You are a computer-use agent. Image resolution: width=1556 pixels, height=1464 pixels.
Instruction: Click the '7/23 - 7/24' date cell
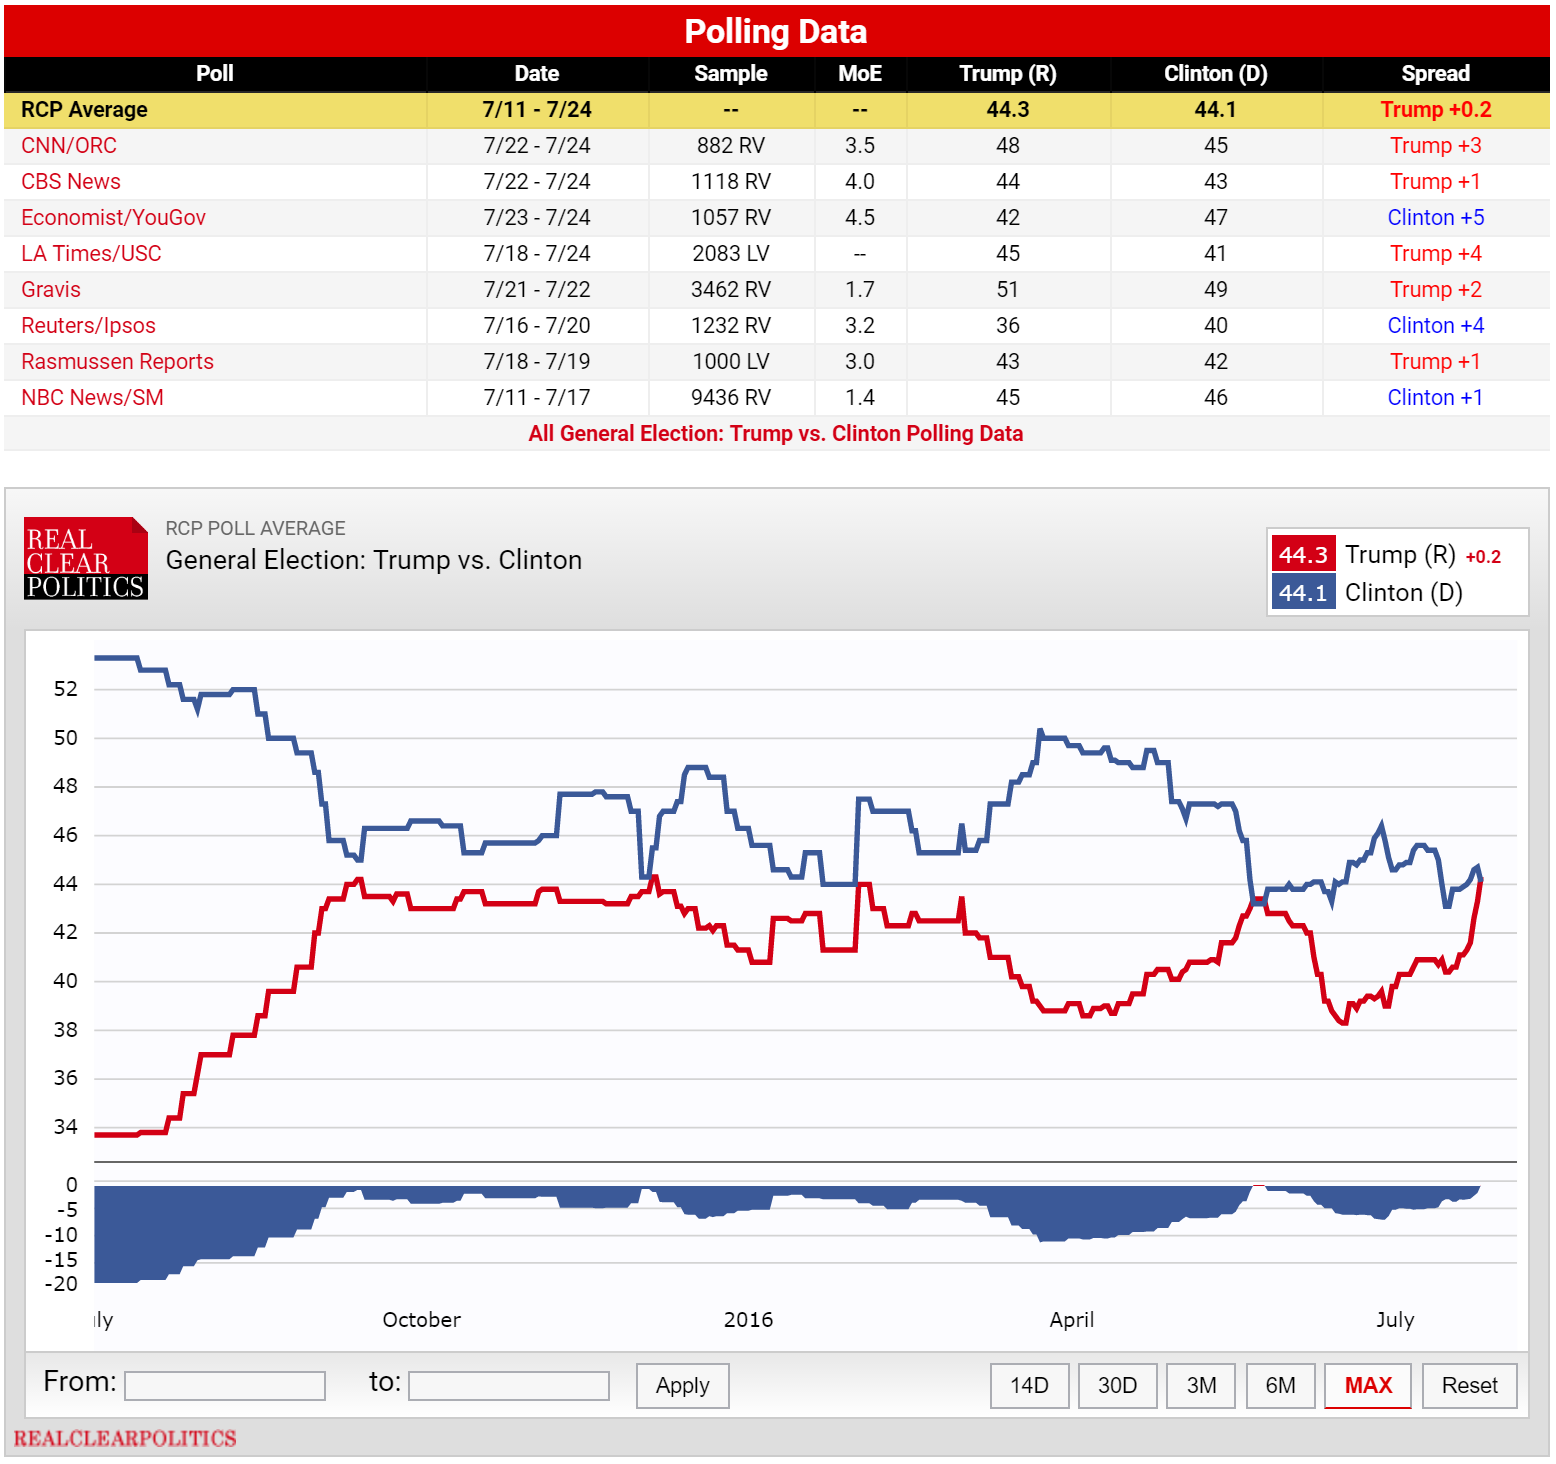[x=537, y=218]
